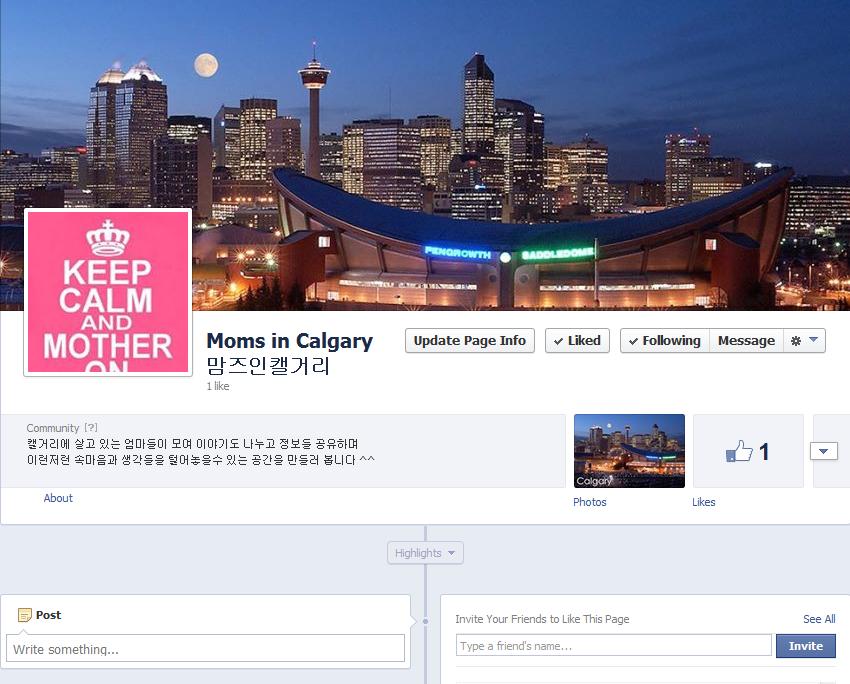
Task: Expand the Highlights dropdown
Action: point(425,553)
